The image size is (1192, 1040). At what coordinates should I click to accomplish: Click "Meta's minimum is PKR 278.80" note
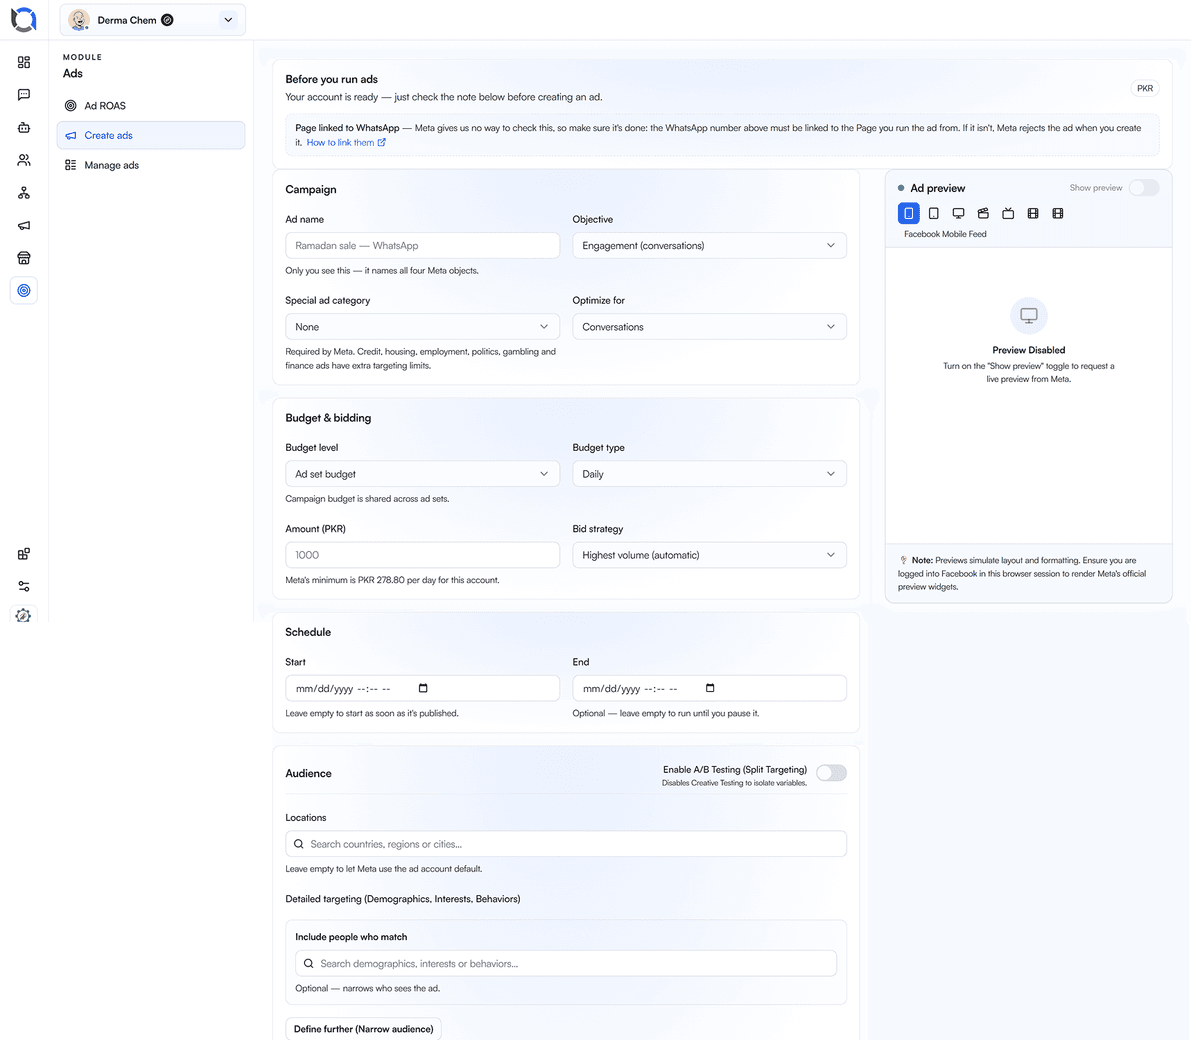point(392,580)
